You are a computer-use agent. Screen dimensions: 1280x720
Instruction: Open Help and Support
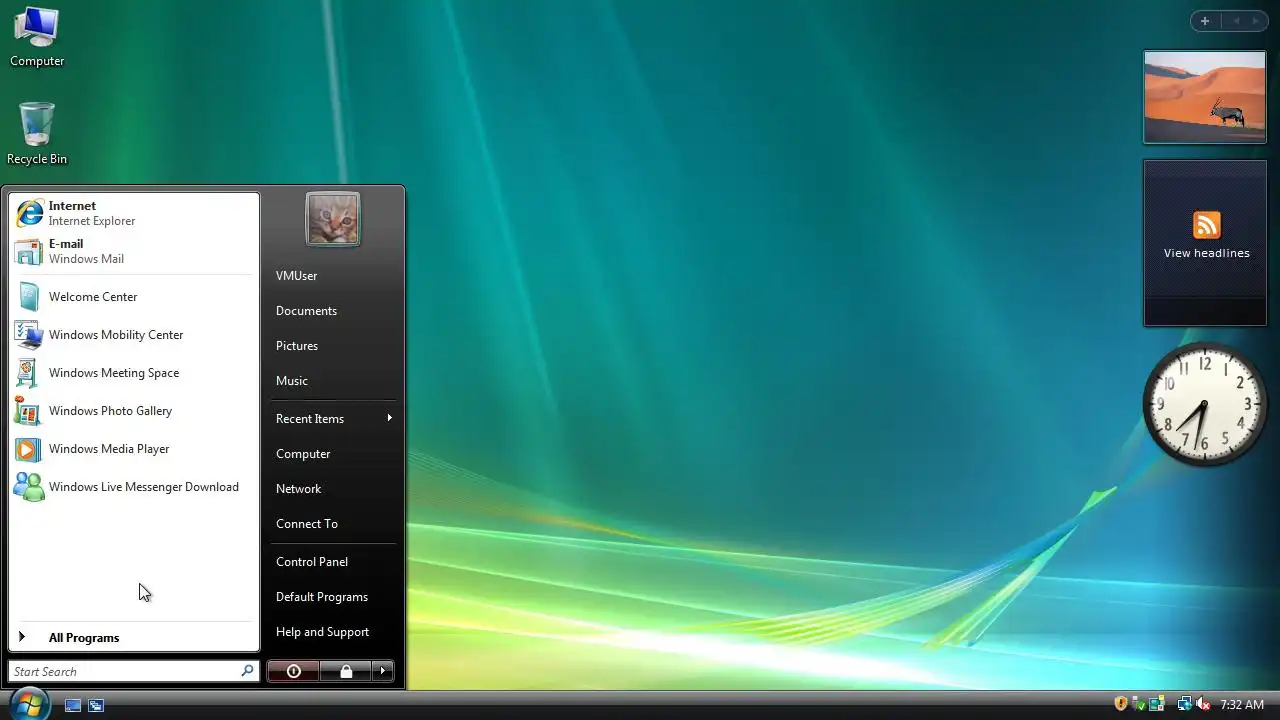(x=333, y=632)
